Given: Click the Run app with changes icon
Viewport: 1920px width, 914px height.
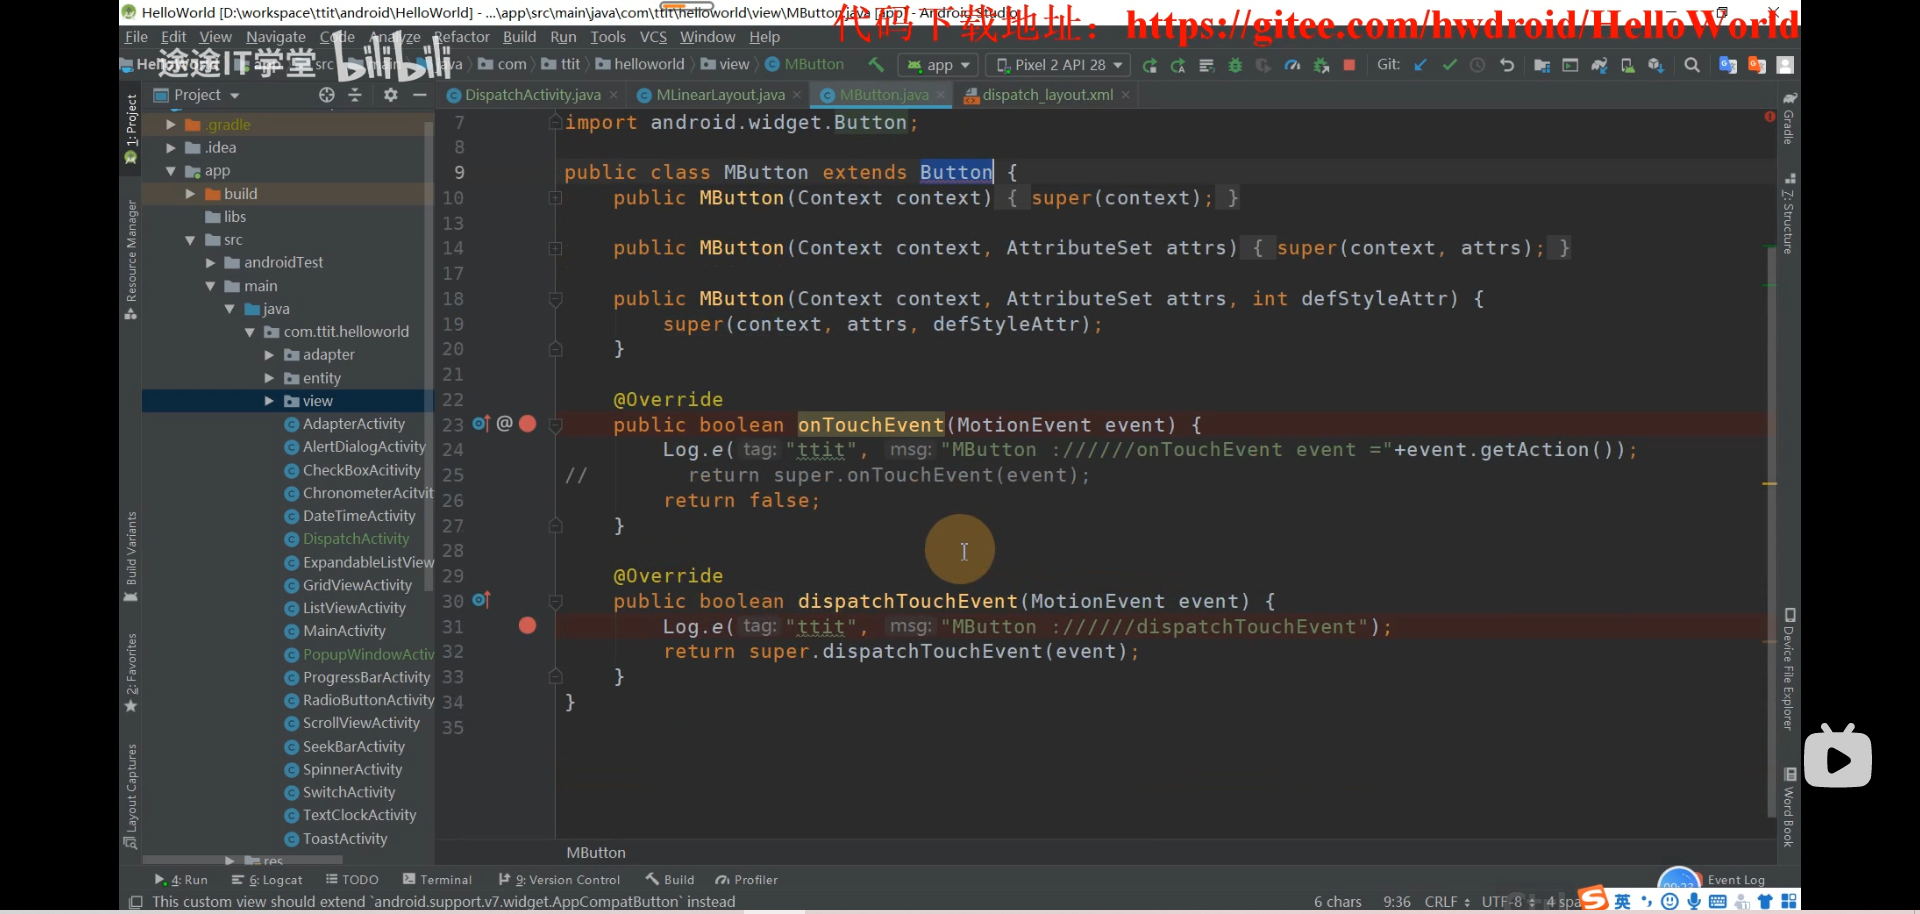Looking at the screenshot, I should click(x=1150, y=66).
